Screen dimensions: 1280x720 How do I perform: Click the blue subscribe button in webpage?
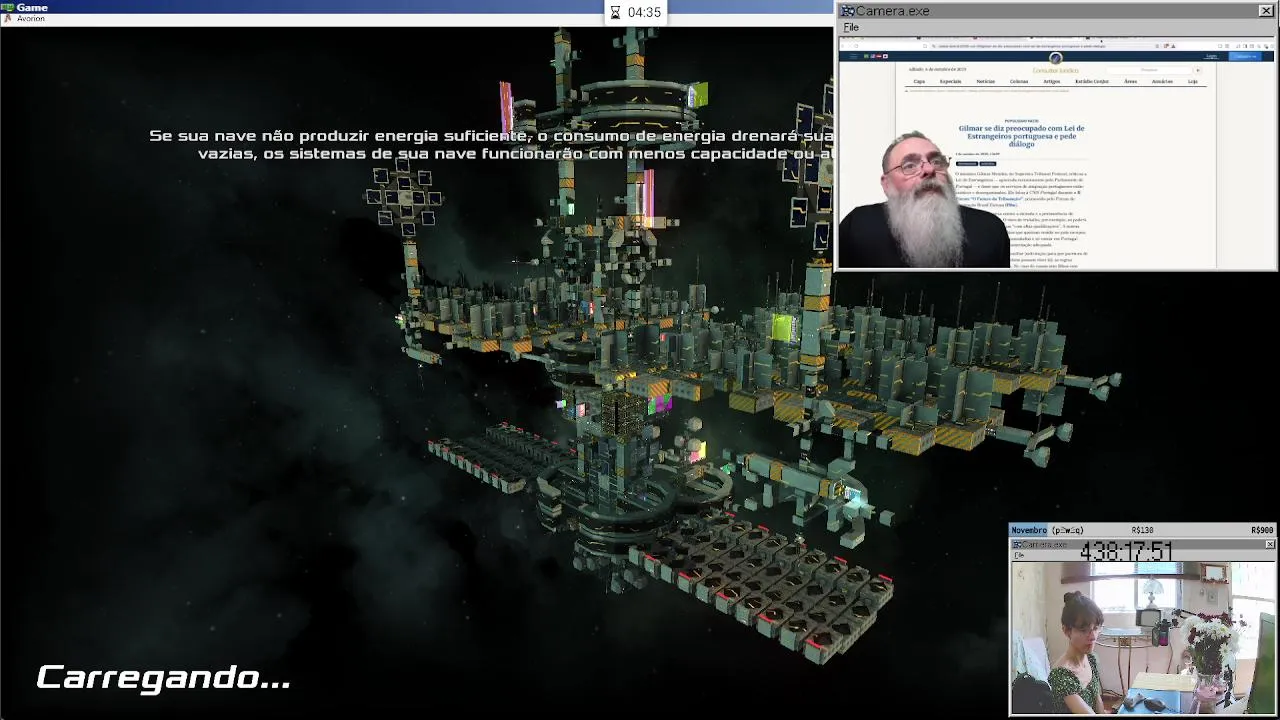point(1245,56)
